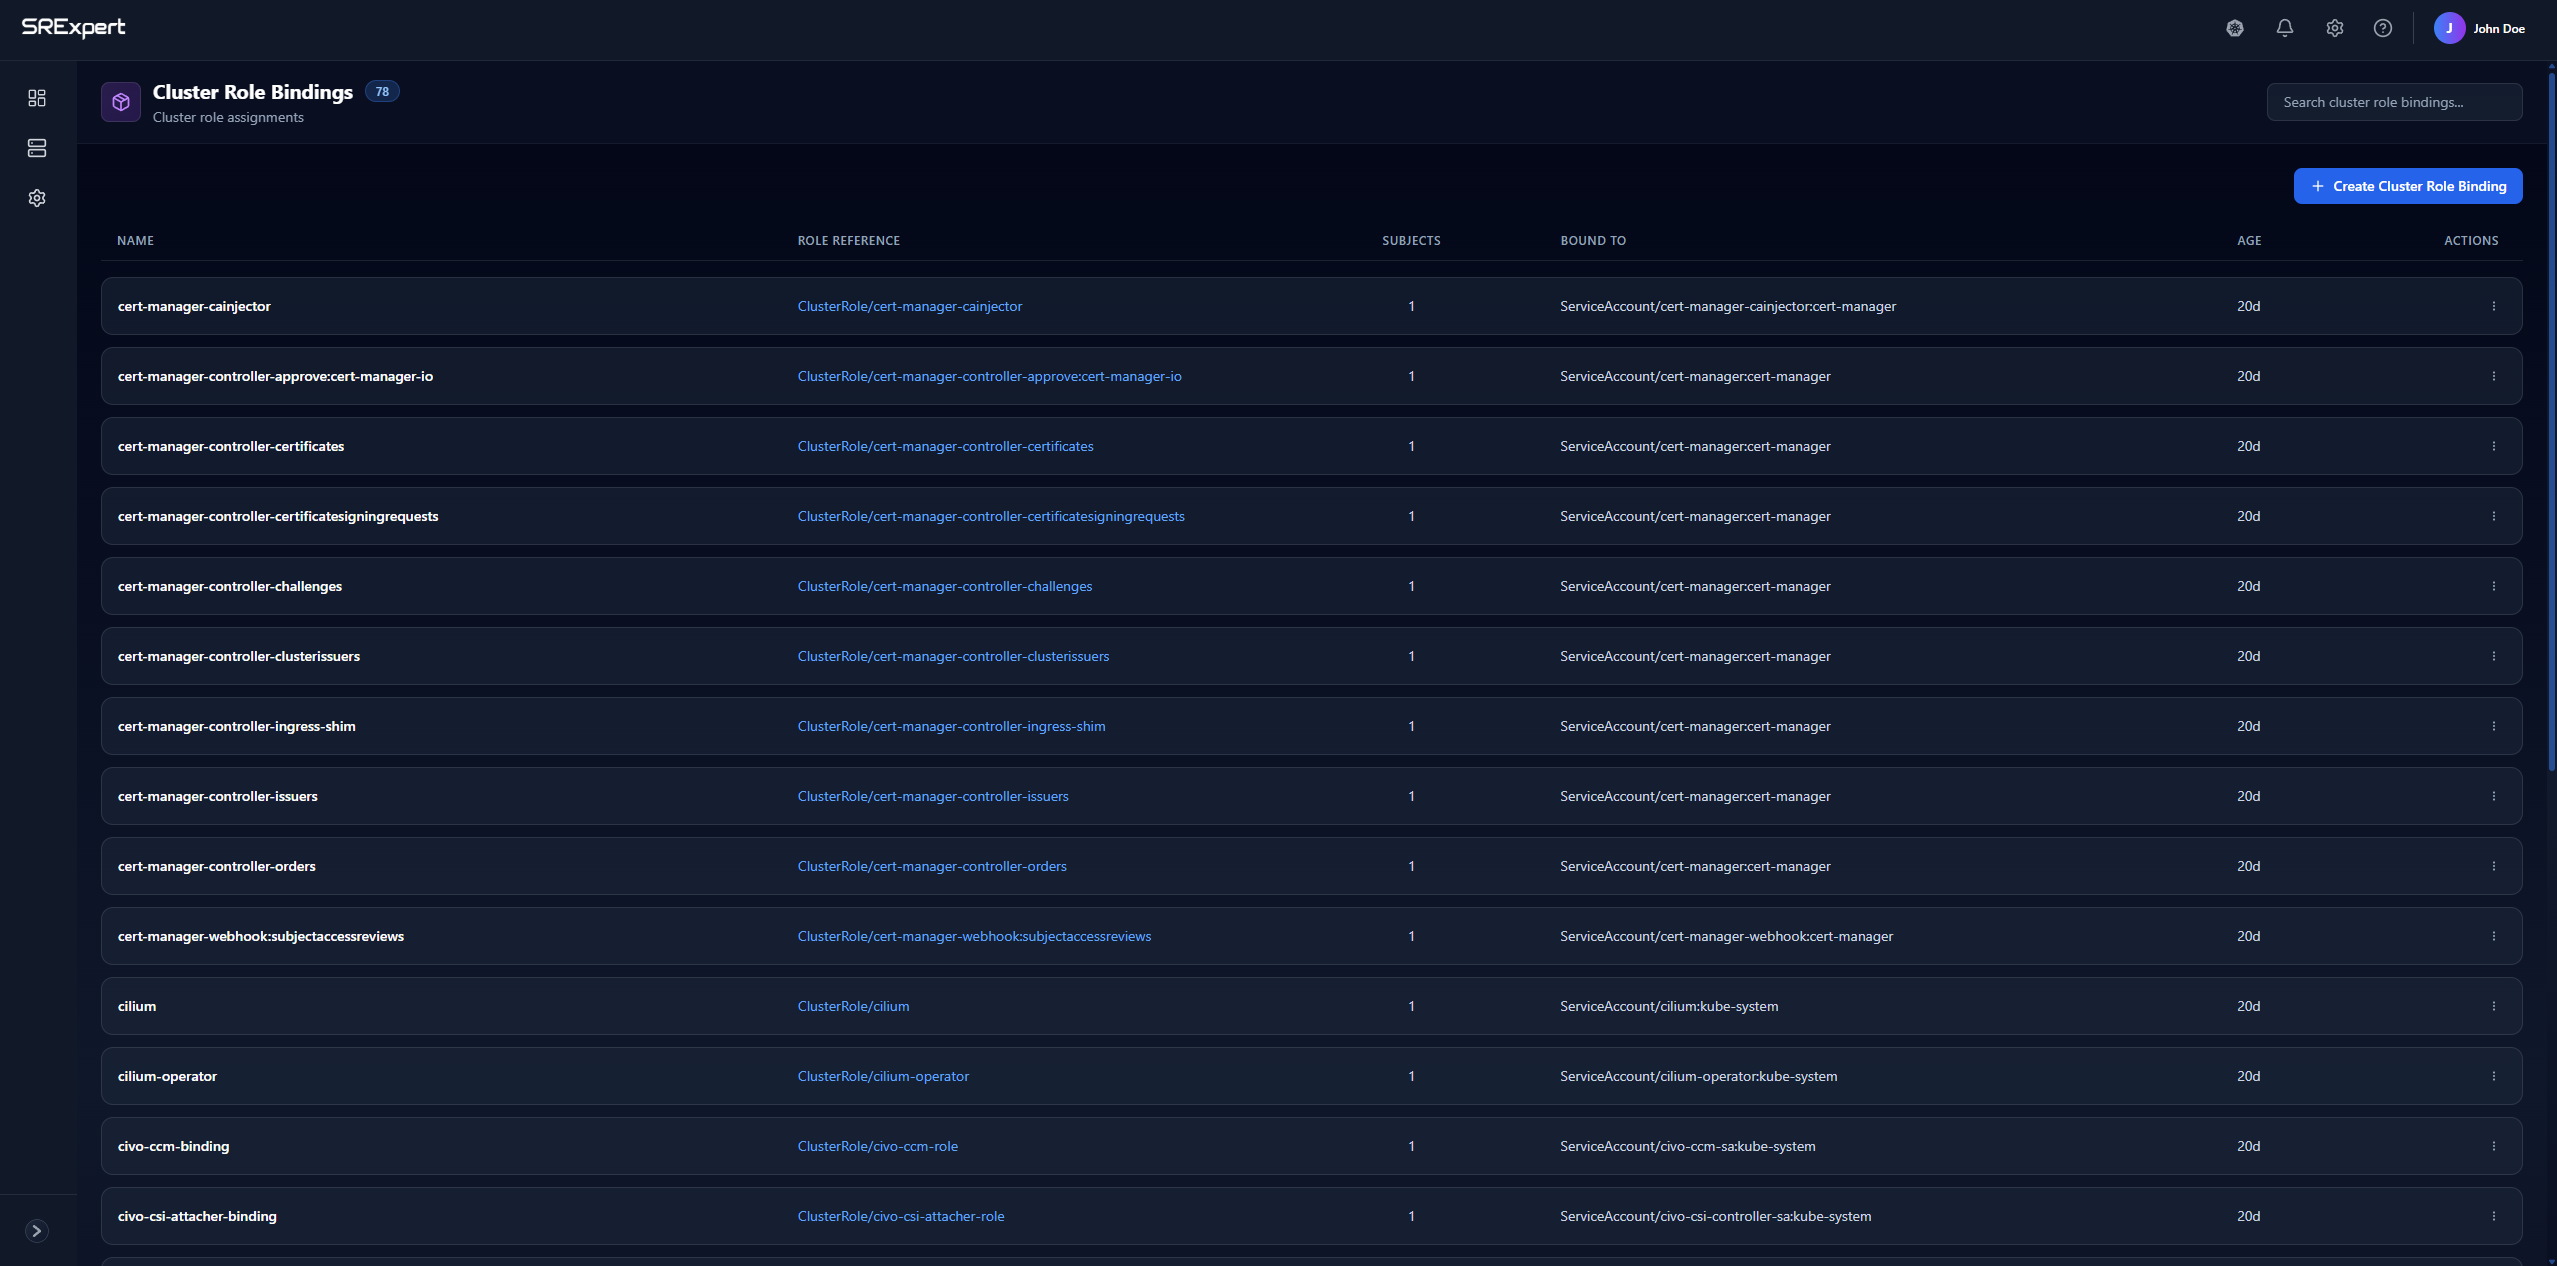Open the sidebar settings gear icon

click(37, 197)
